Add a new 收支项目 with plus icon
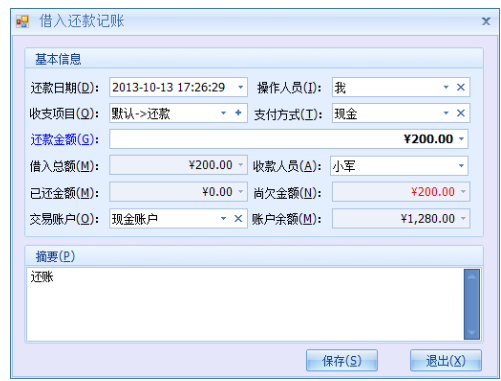Image resolution: width=501 pixels, height=381 pixels. [238, 113]
